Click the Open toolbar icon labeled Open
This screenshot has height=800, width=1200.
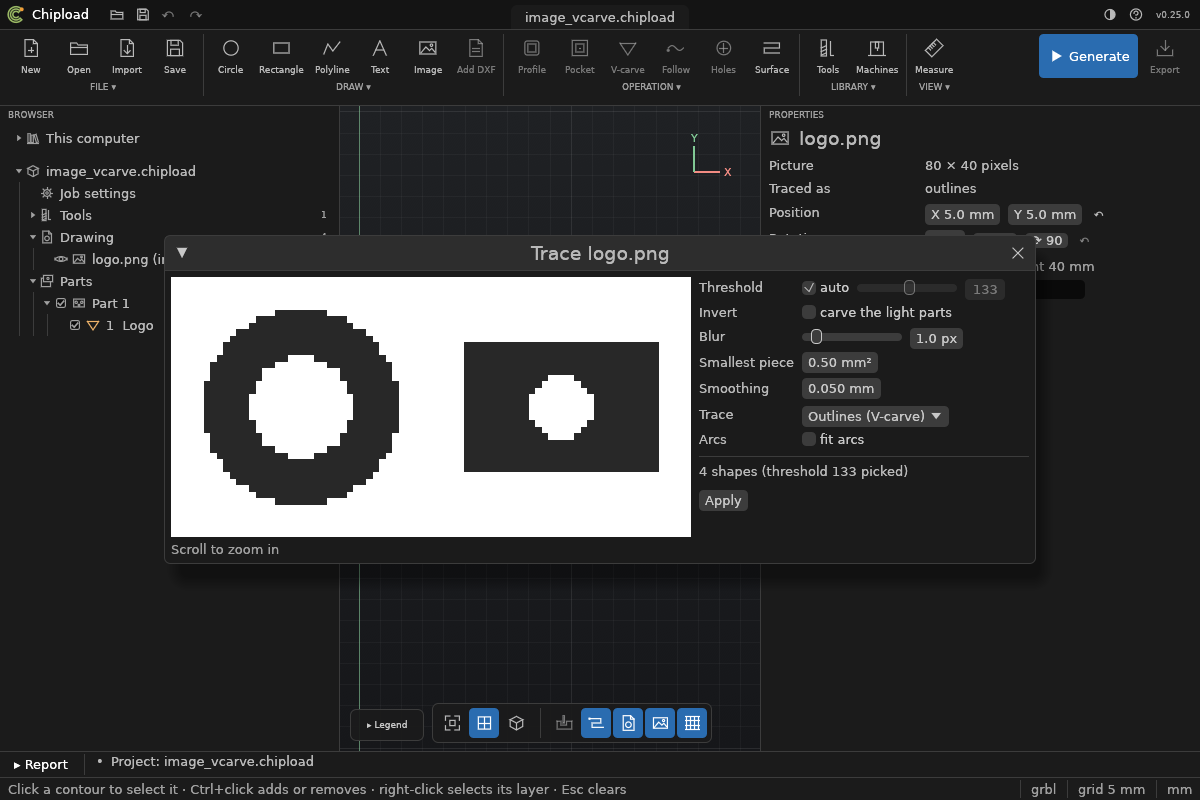79,56
